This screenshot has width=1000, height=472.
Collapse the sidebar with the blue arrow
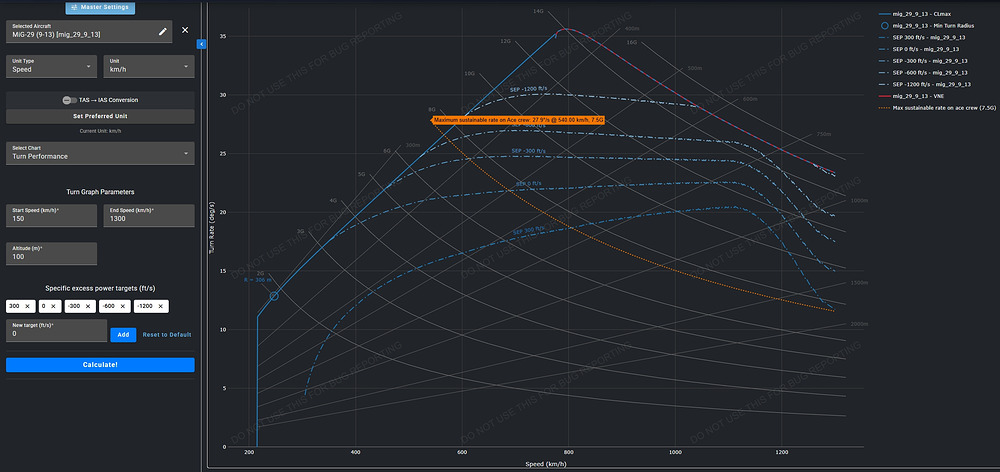[201, 44]
